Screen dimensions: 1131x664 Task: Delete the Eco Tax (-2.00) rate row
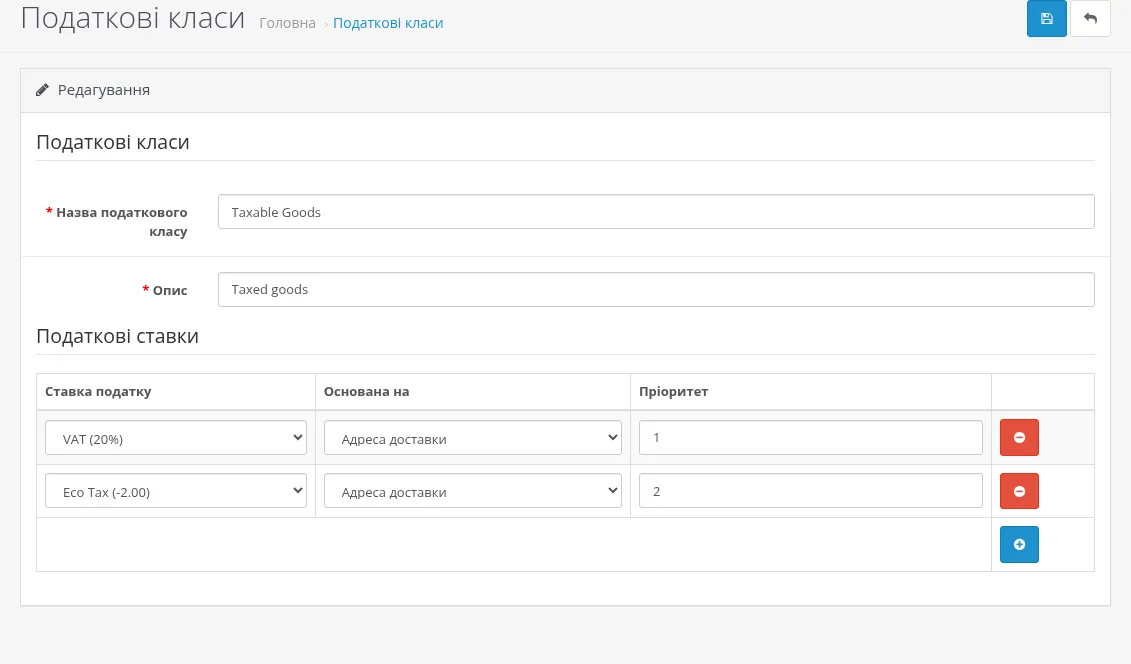(1019, 491)
